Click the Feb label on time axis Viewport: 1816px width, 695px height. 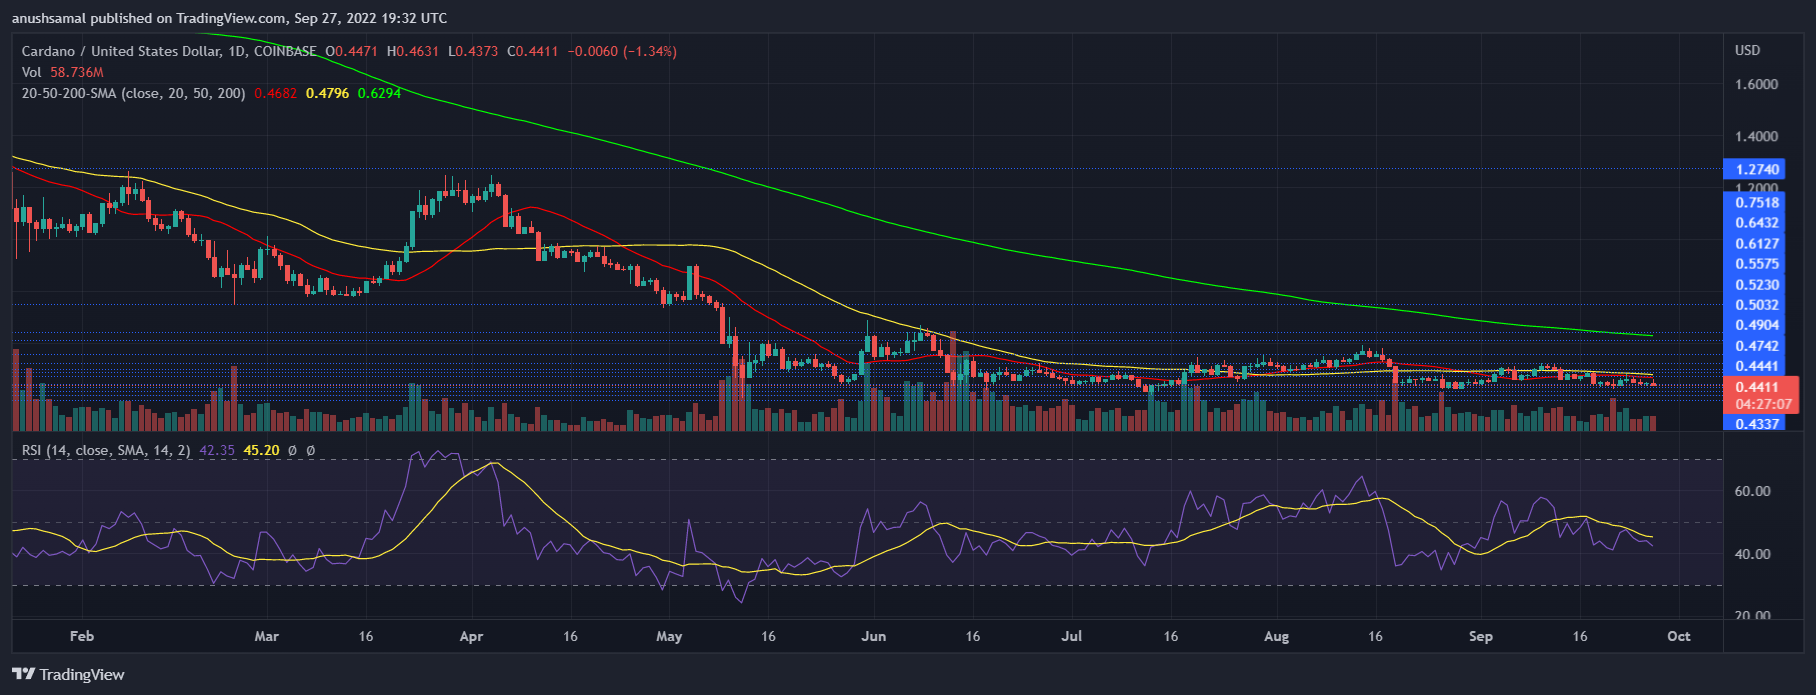[x=82, y=636]
